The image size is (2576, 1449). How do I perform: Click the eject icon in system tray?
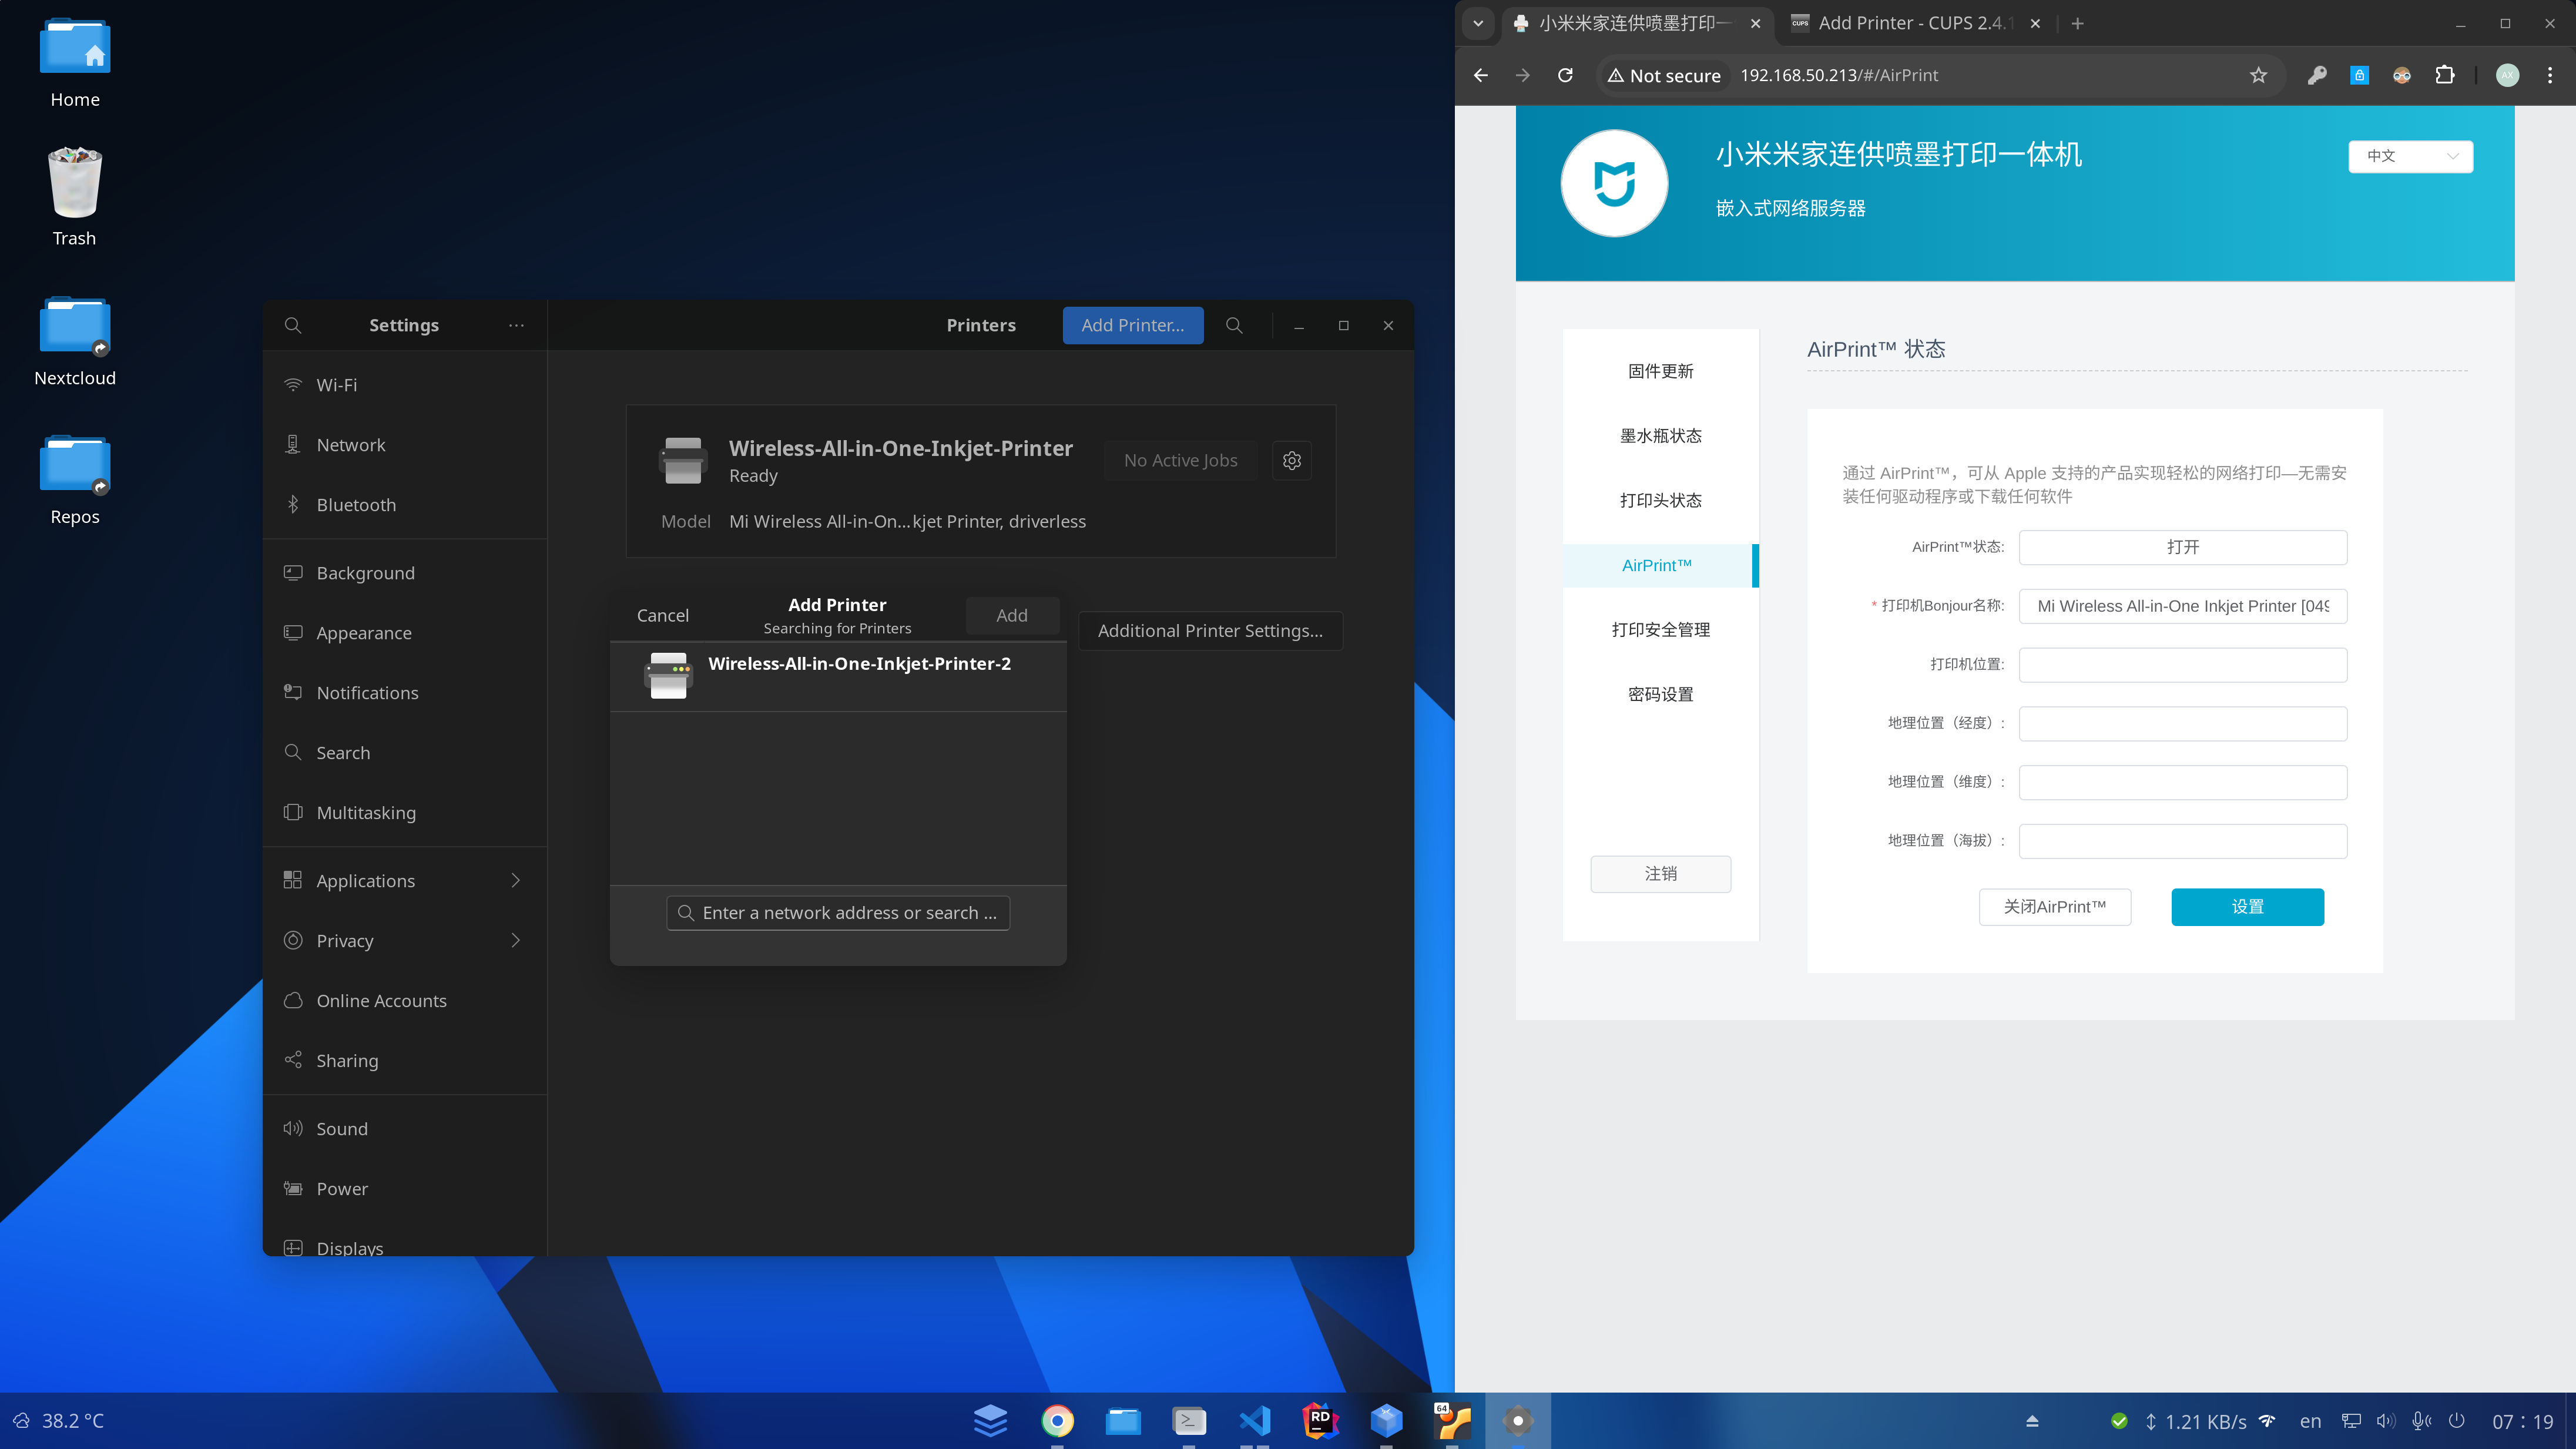[x=2032, y=1421]
